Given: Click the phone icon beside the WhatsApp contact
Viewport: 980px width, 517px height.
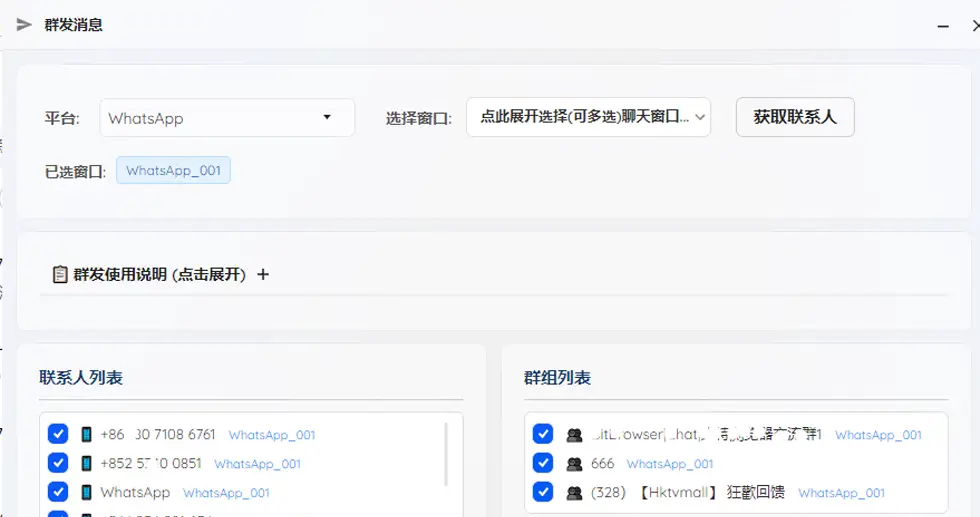Looking at the screenshot, I should click(87, 493).
